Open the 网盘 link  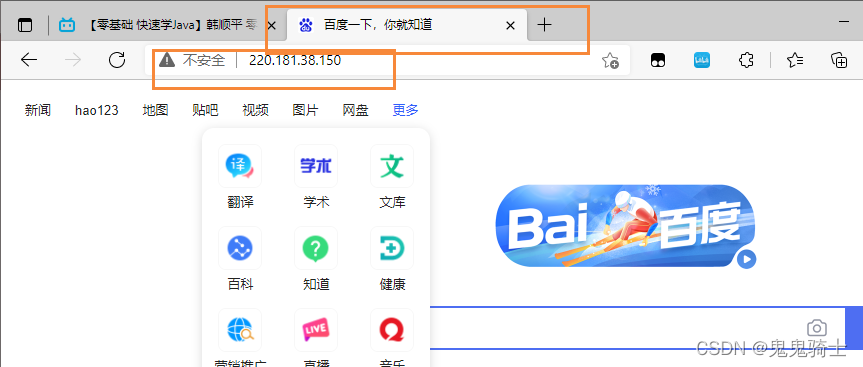click(356, 110)
